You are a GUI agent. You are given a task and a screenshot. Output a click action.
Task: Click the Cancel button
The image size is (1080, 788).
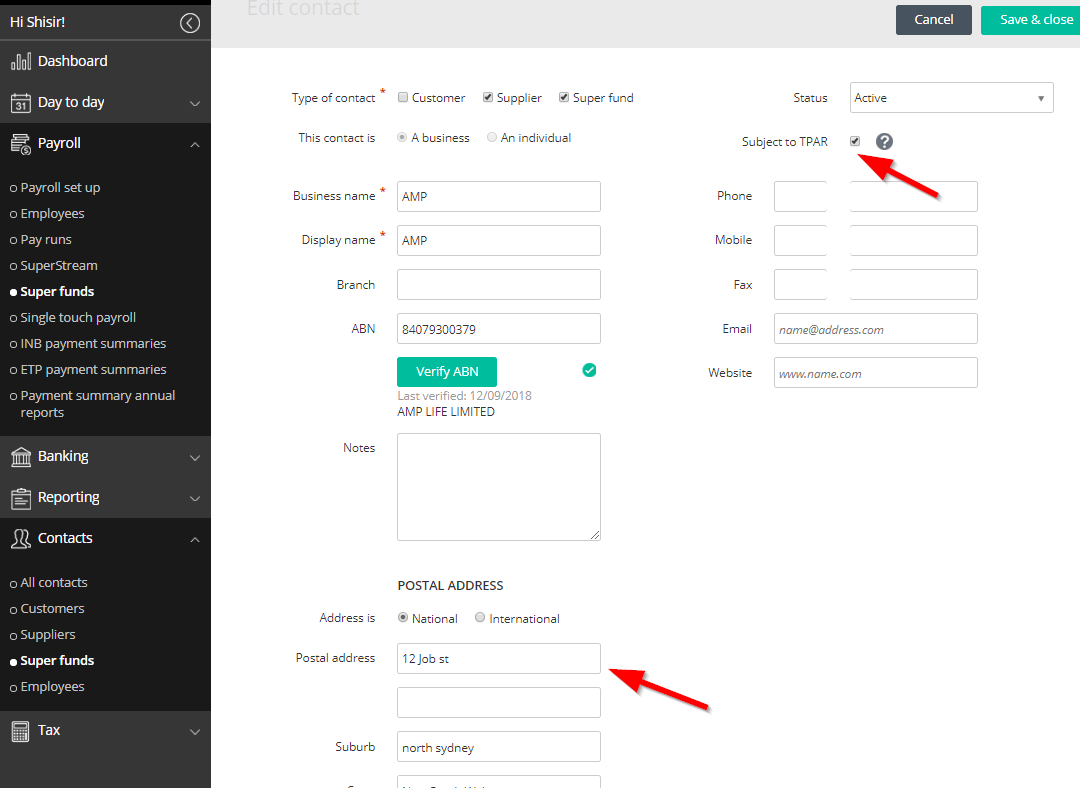click(933, 20)
